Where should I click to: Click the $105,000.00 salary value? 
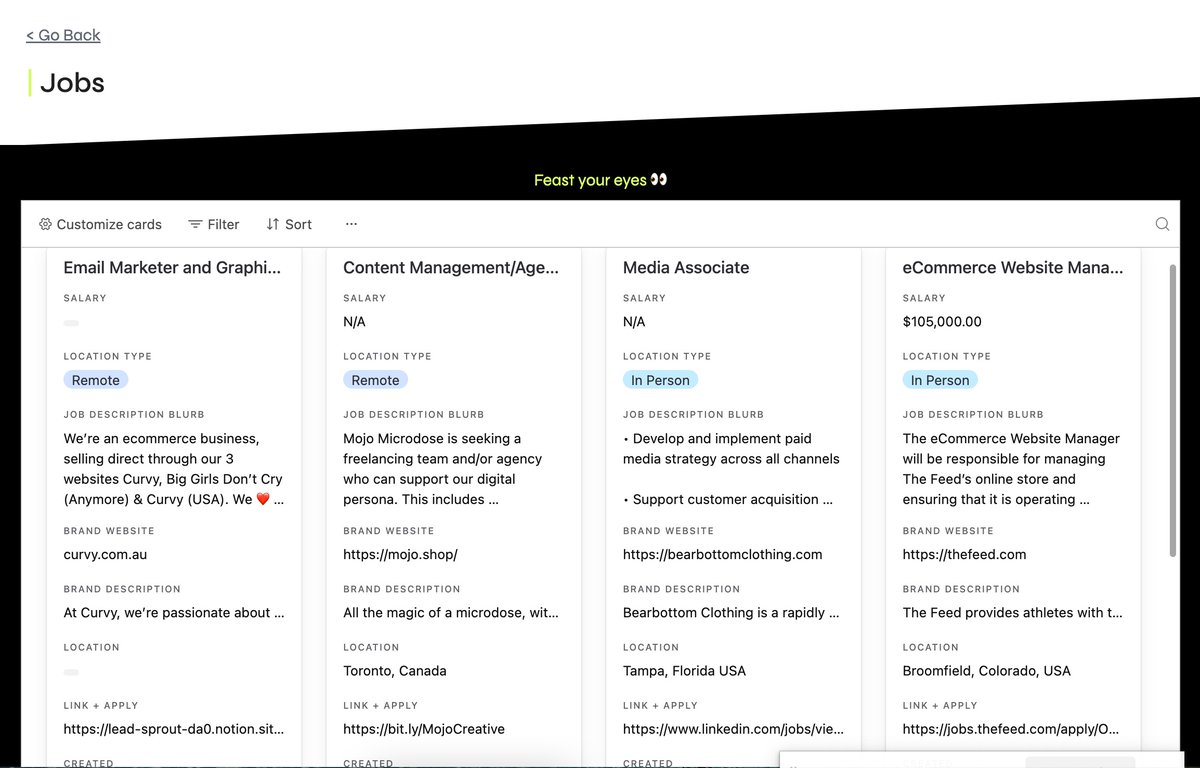(x=942, y=322)
